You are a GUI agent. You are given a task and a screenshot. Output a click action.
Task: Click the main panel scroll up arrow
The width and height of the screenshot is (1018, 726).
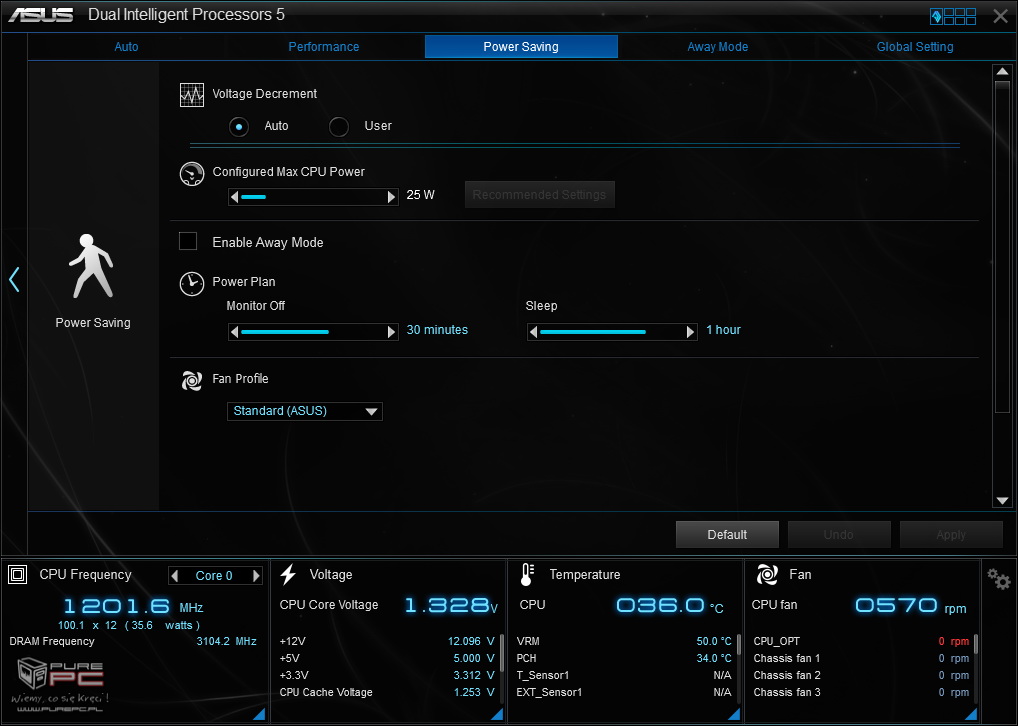[1002, 71]
